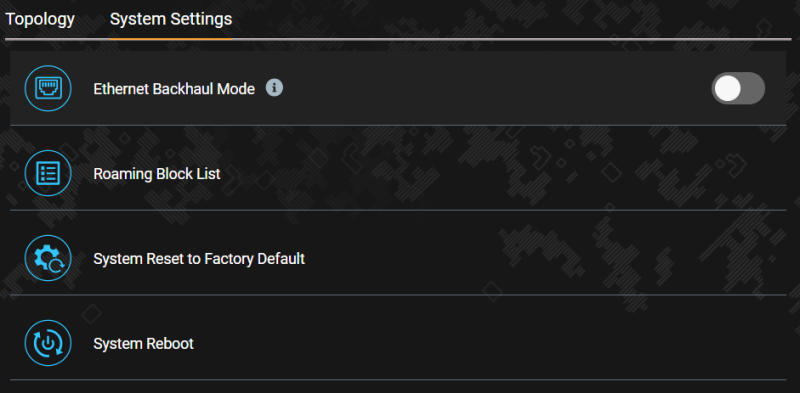Click the Roaming Block List checklist icon
Screen dimensions: 800x393
click(48, 174)
